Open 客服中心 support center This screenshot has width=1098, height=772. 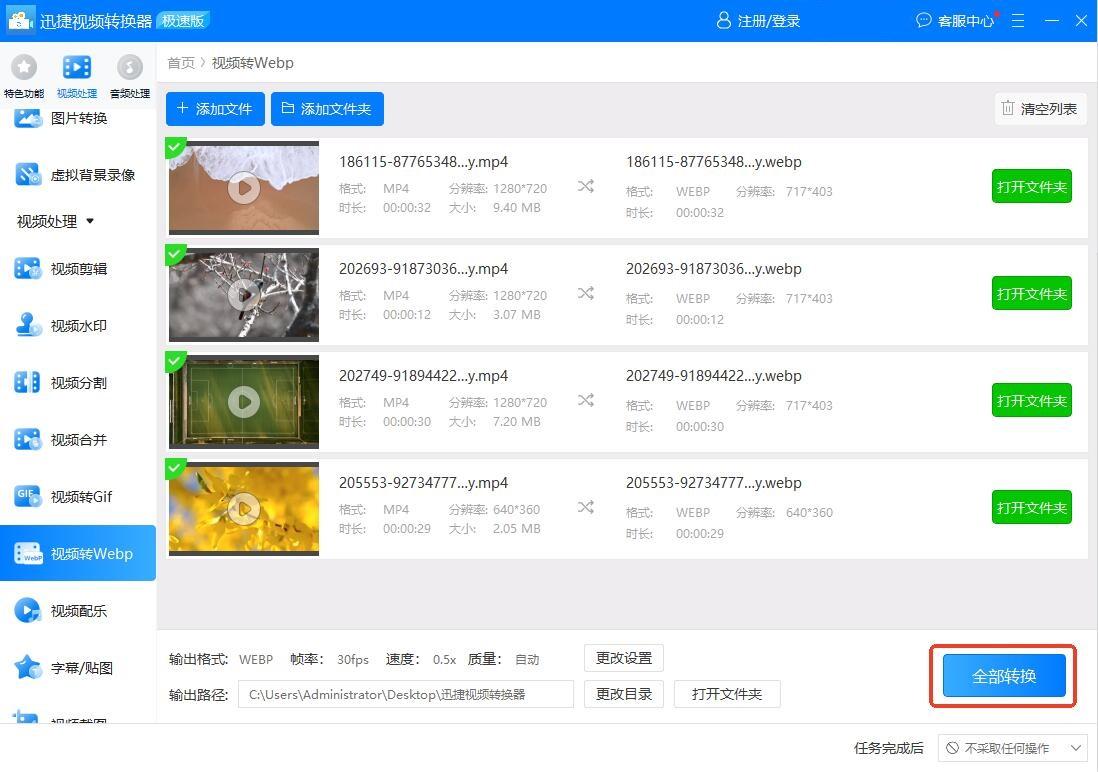click(x=955, y=20)
